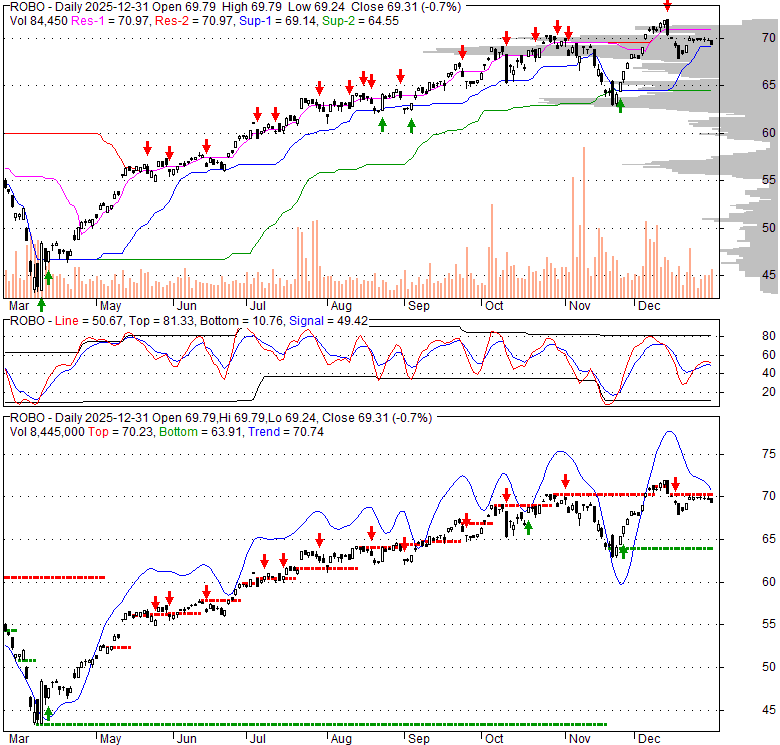Click the green buy arrow under top chart's Mar axis

pyautogui.click(x=42, y=305)
